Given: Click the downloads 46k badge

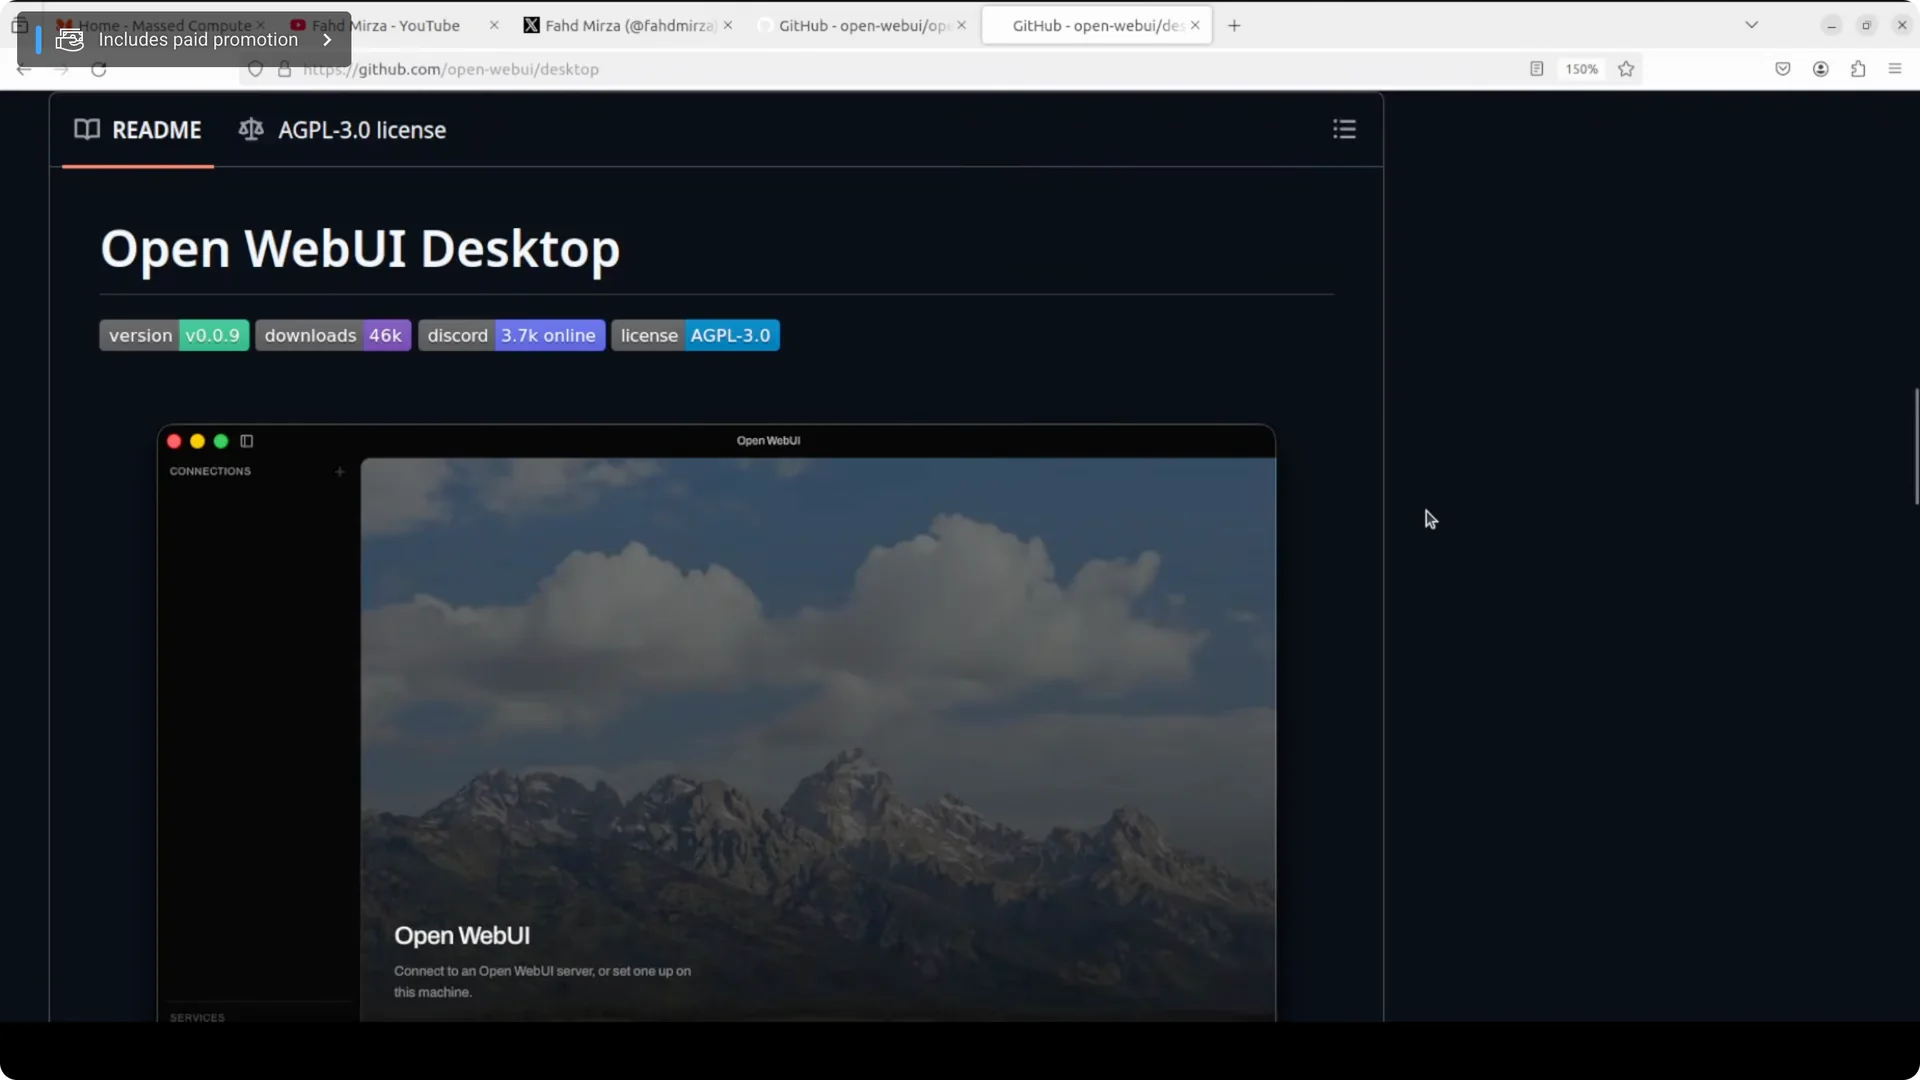Looking at the screenshot, I should pos(333,335).
